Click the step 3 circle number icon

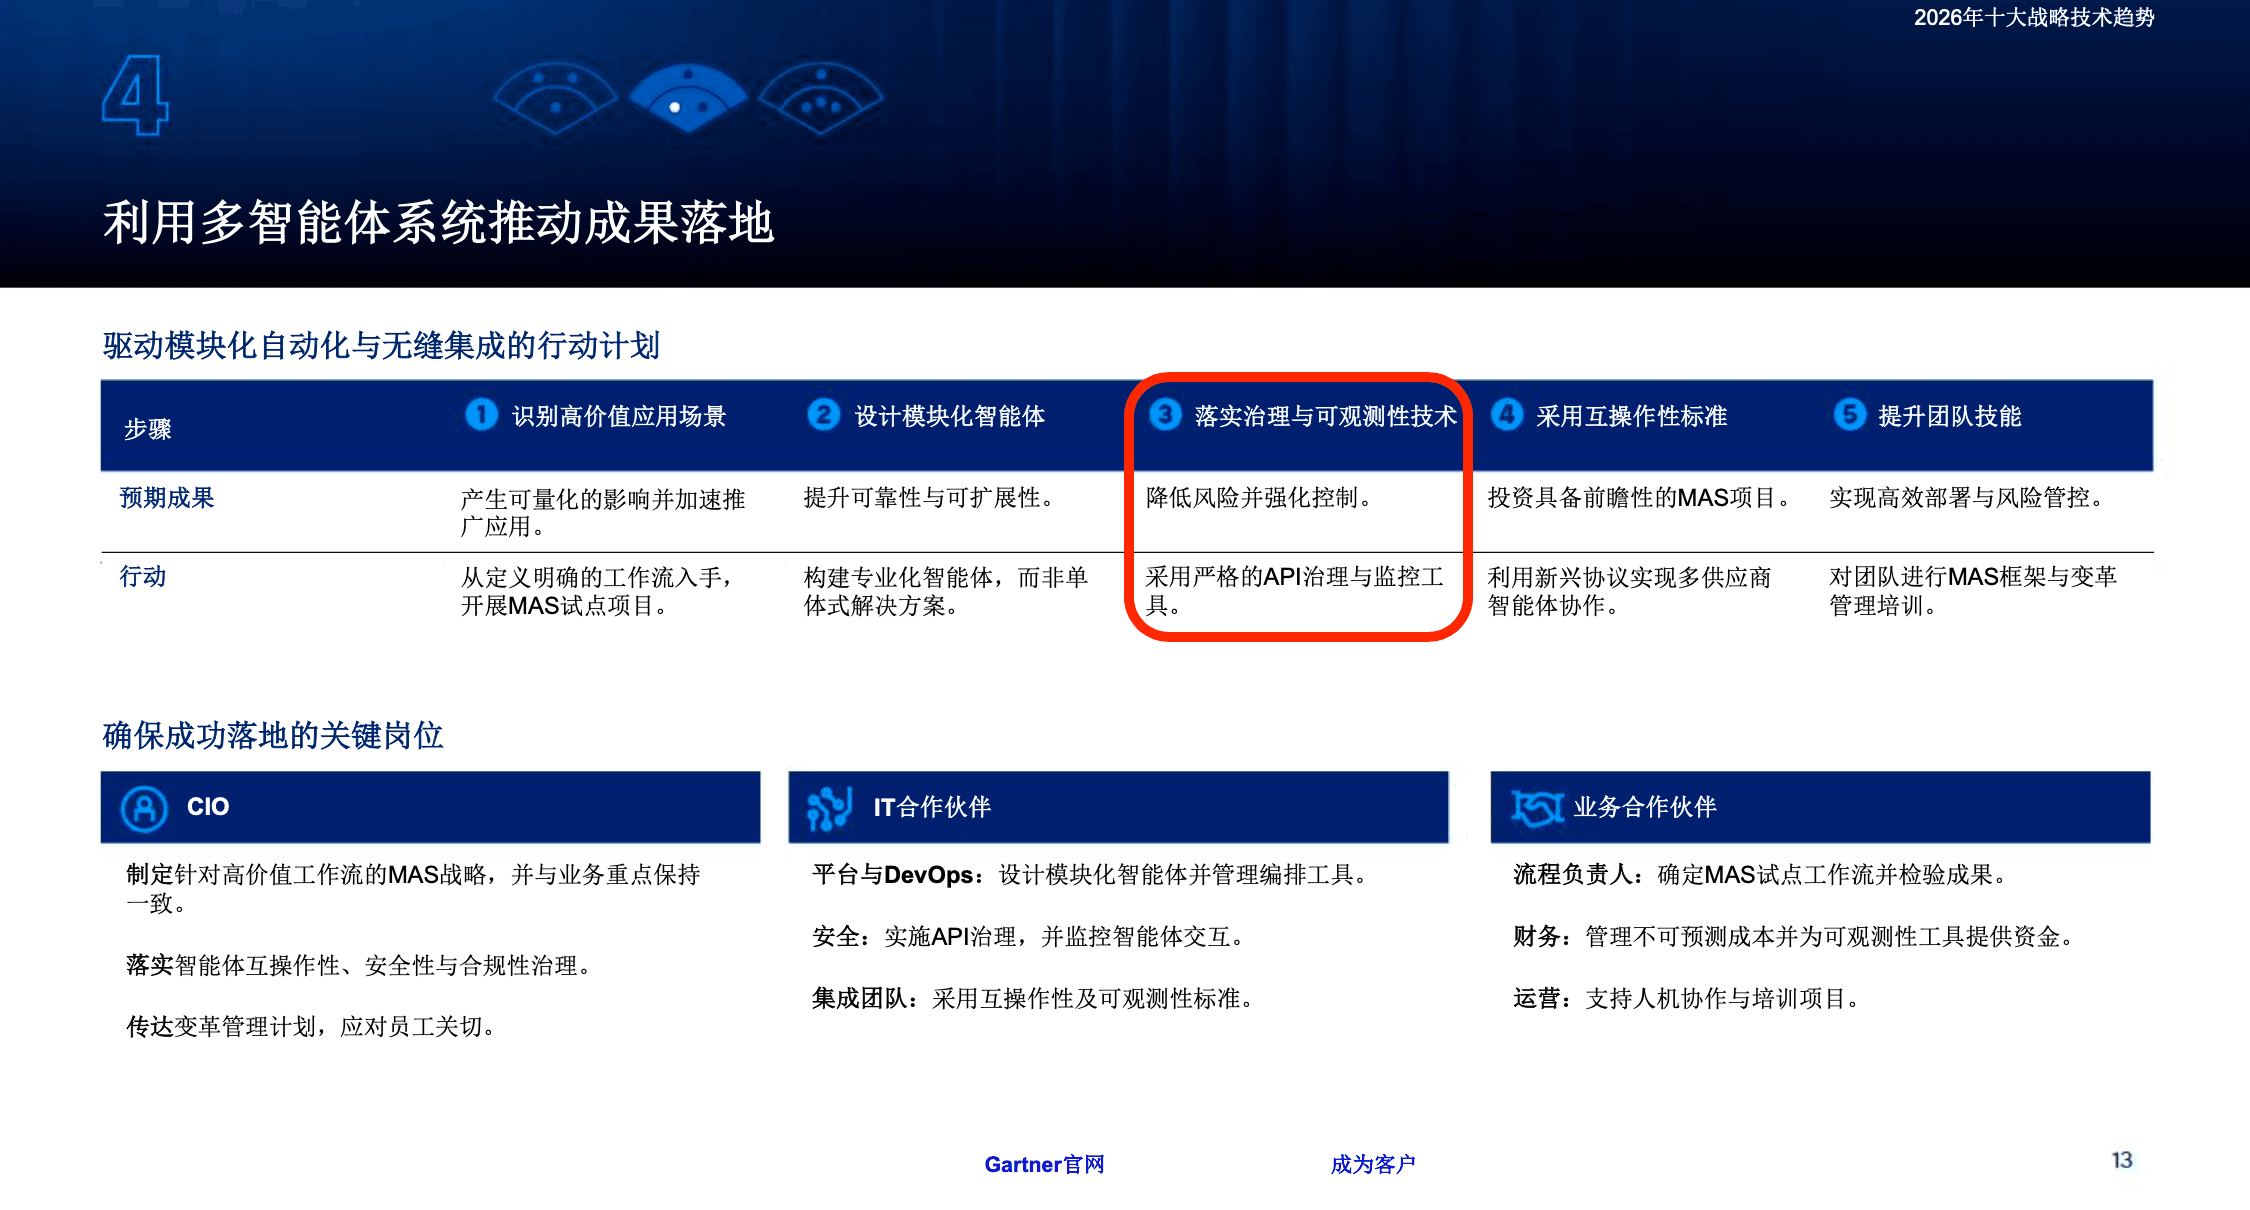point(1165,414)
